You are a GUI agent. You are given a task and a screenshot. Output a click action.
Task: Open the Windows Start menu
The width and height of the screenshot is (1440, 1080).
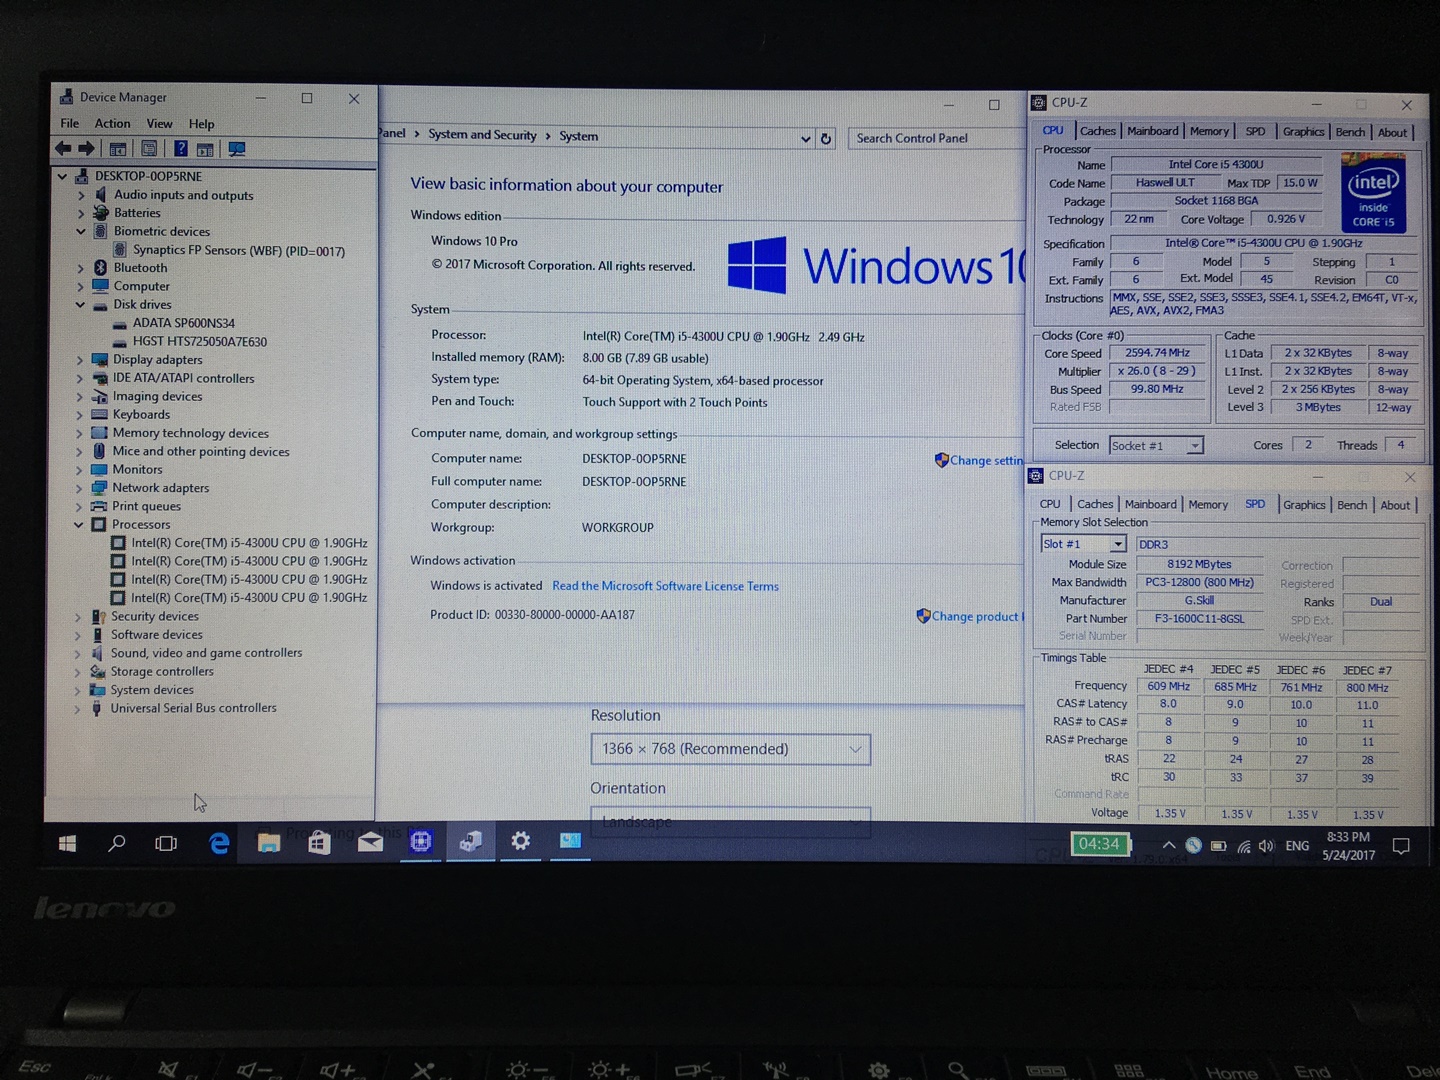pyautogui.click(x=67, y=844)
